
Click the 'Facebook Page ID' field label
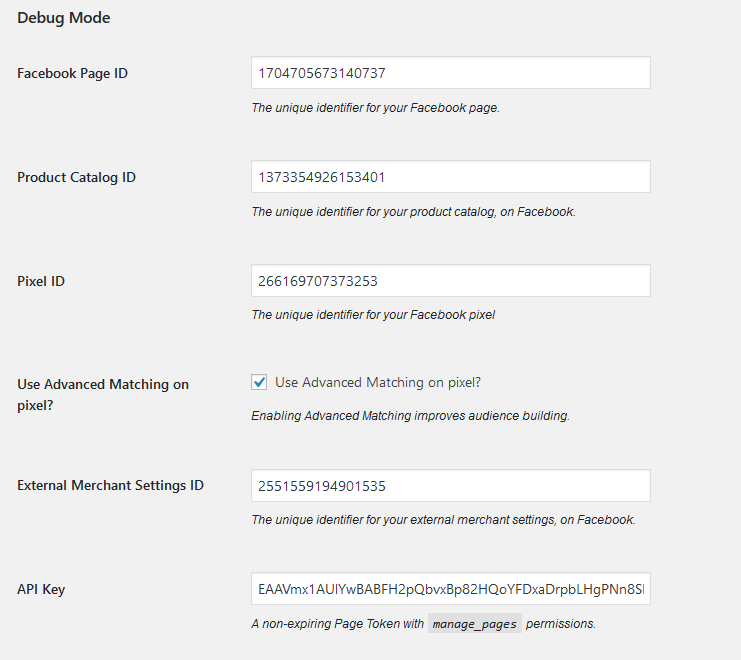[x=72, y=73]
